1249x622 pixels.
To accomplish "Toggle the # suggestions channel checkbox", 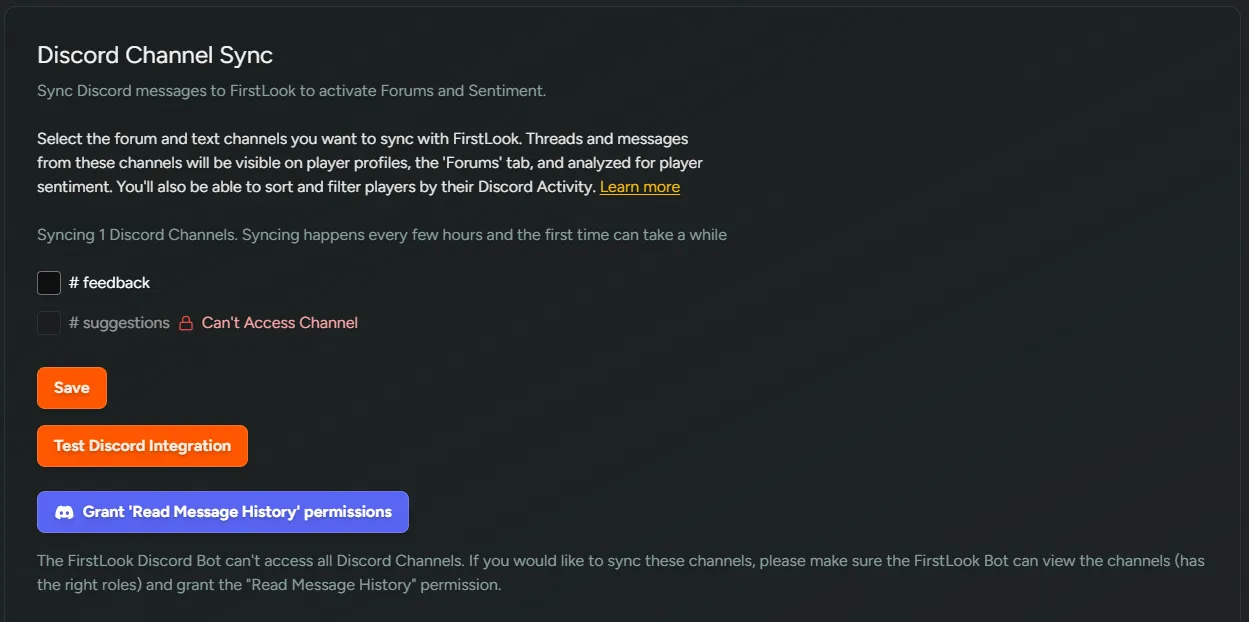I will (48, 322).
